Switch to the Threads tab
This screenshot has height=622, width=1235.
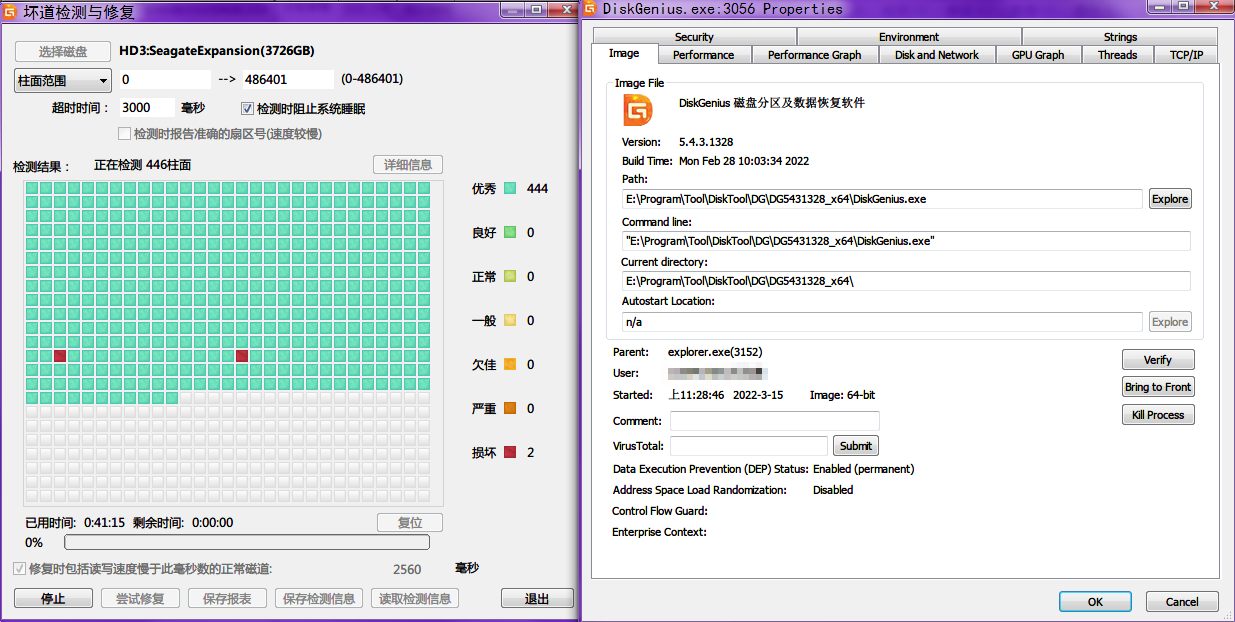pos(1117,55)
